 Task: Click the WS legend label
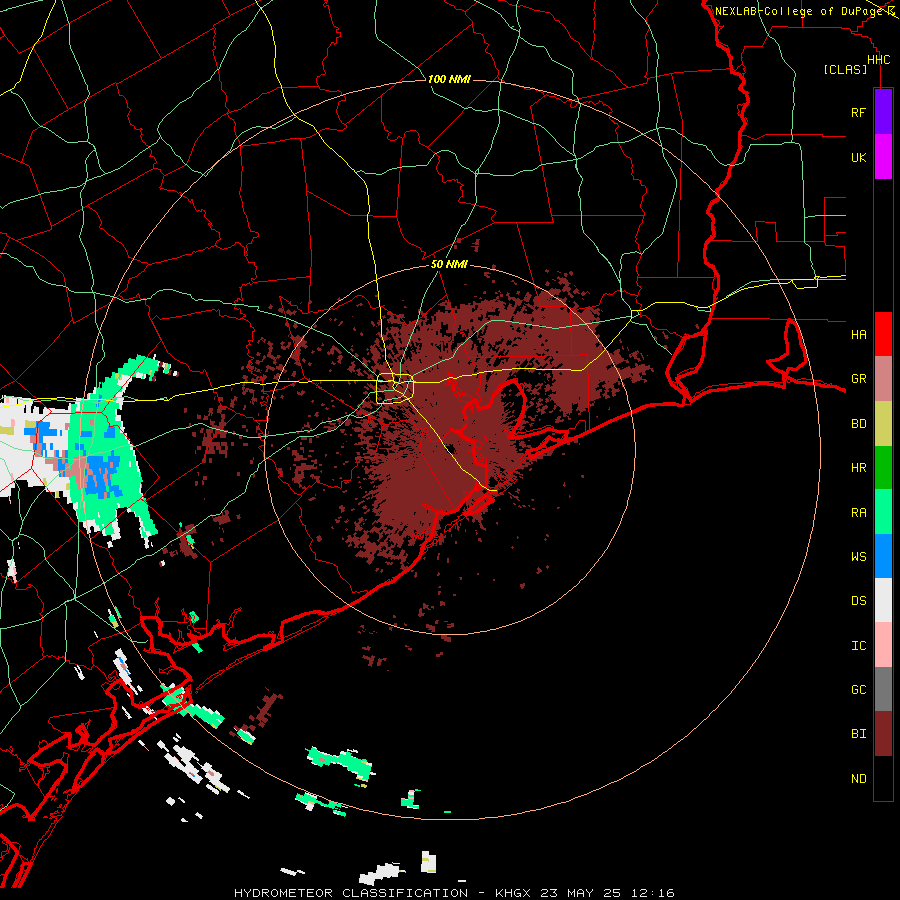pos(858,556)
